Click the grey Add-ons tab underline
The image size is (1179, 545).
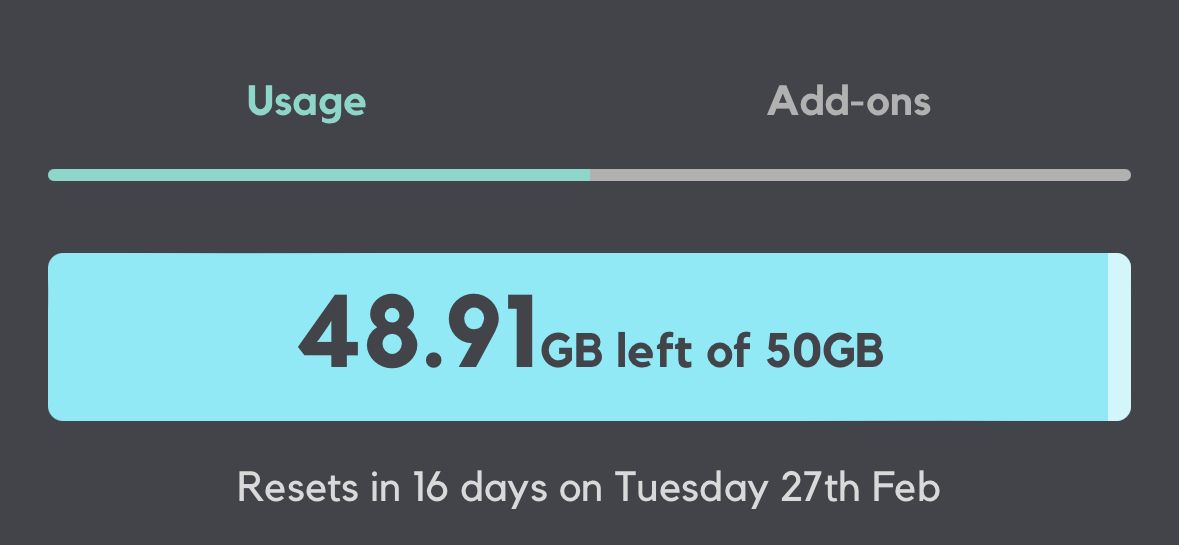click(x=860, y=175)
